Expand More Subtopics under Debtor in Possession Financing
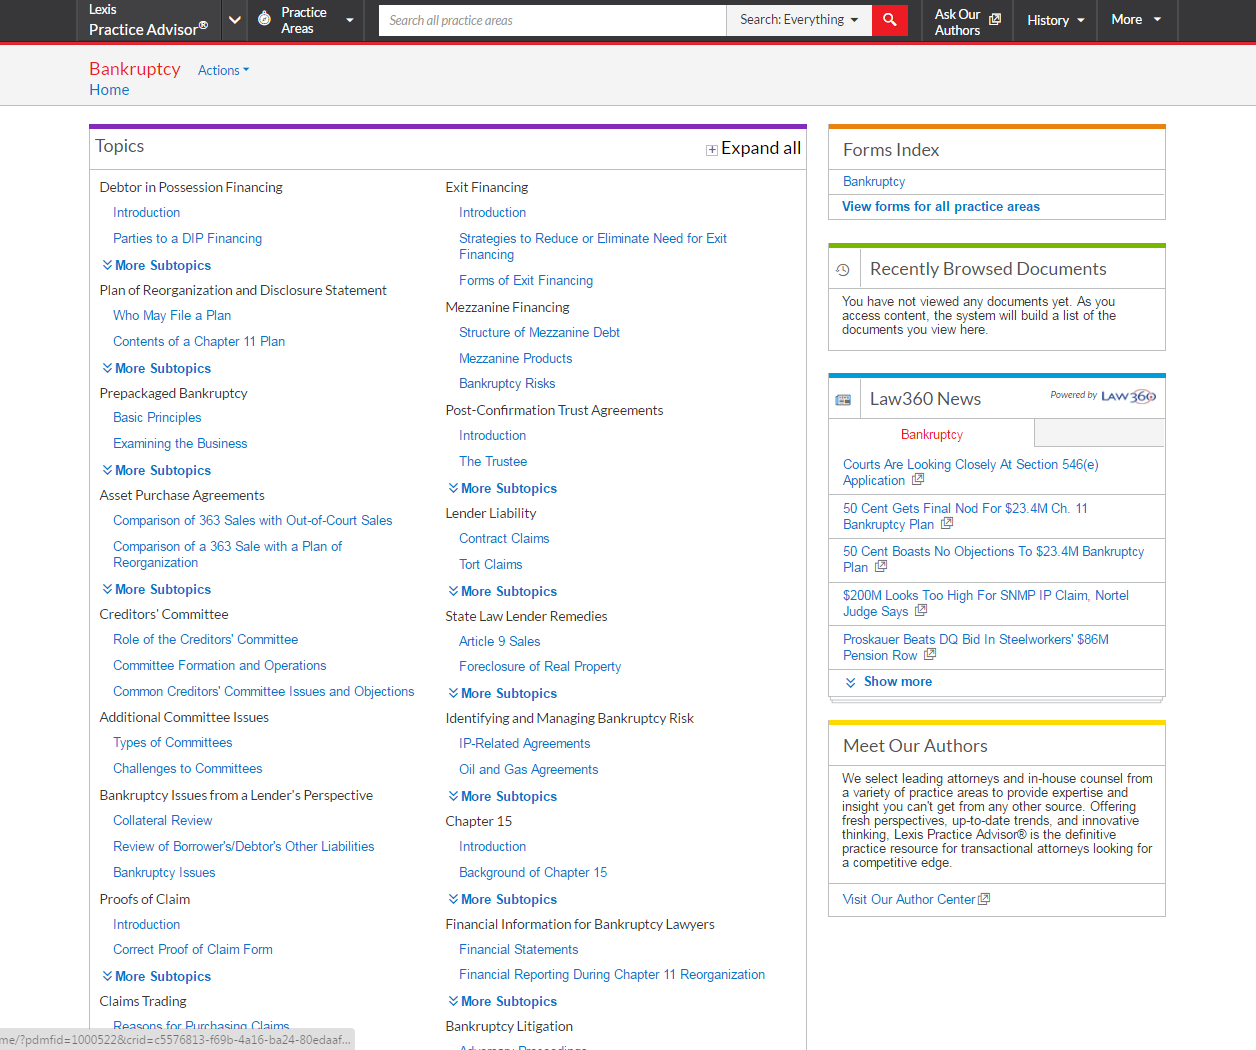The height and width of the screenshot is (1050, 1256). 157,265
